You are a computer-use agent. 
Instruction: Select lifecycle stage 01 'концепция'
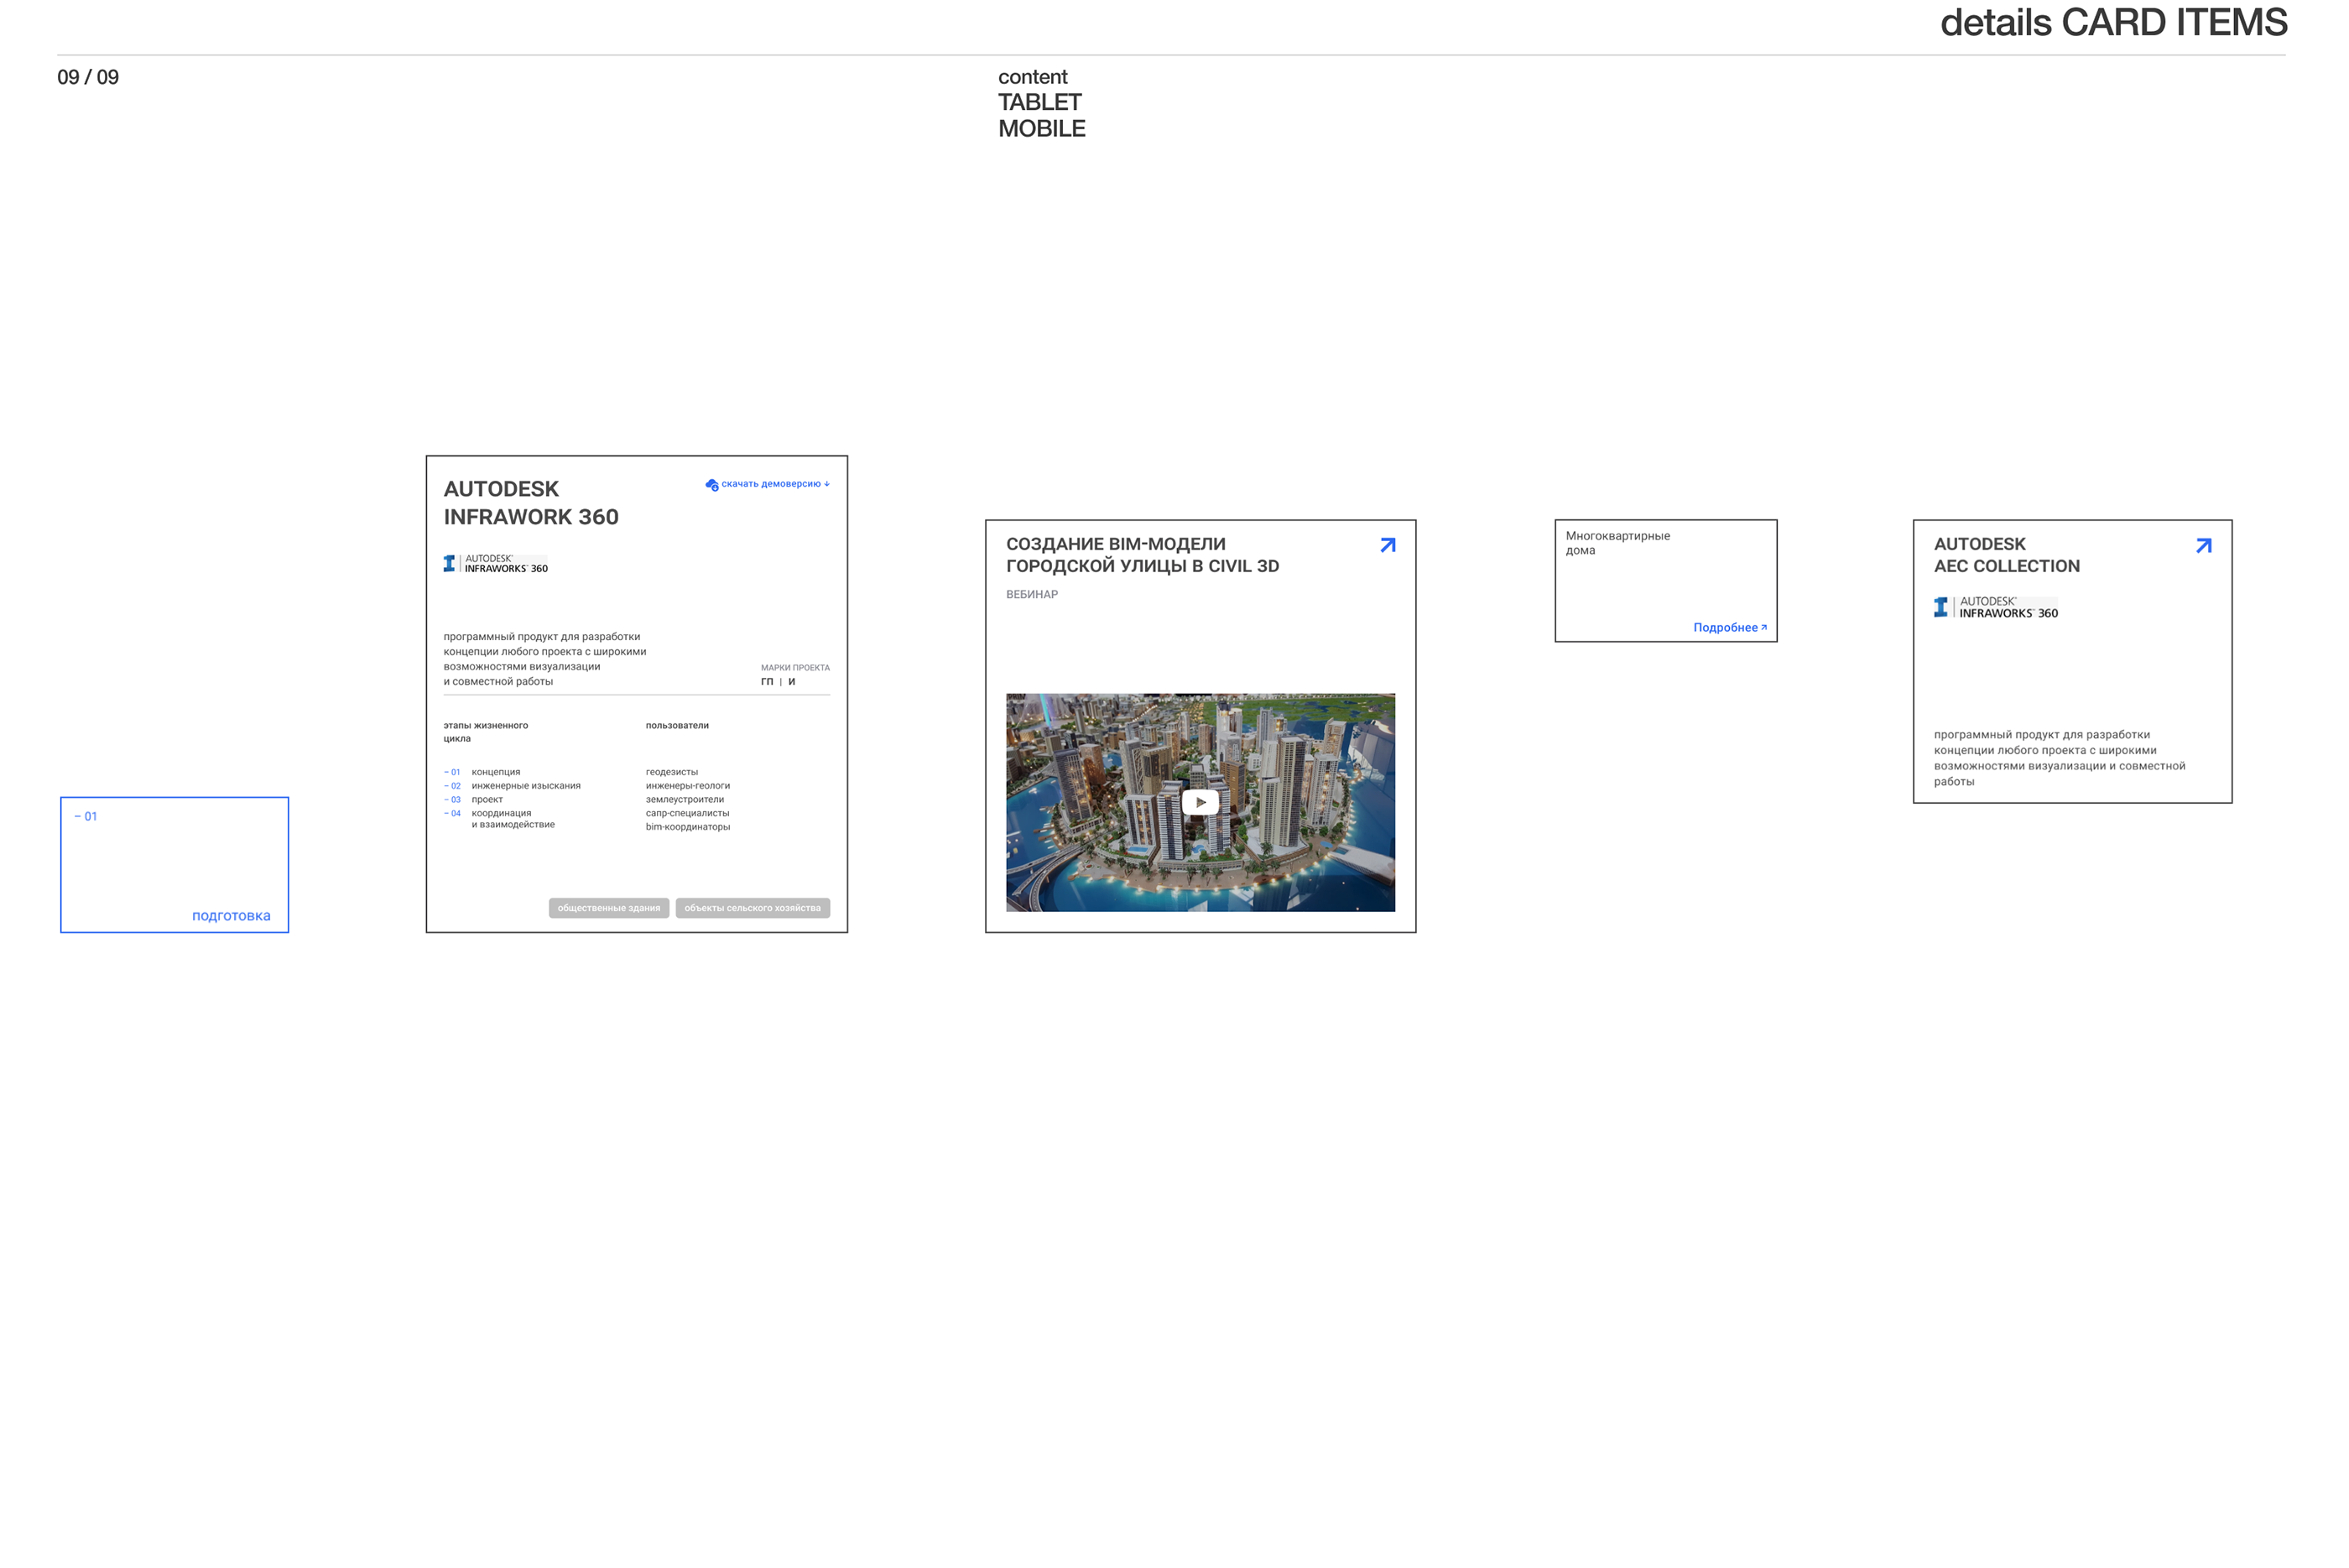click(495, 772)
